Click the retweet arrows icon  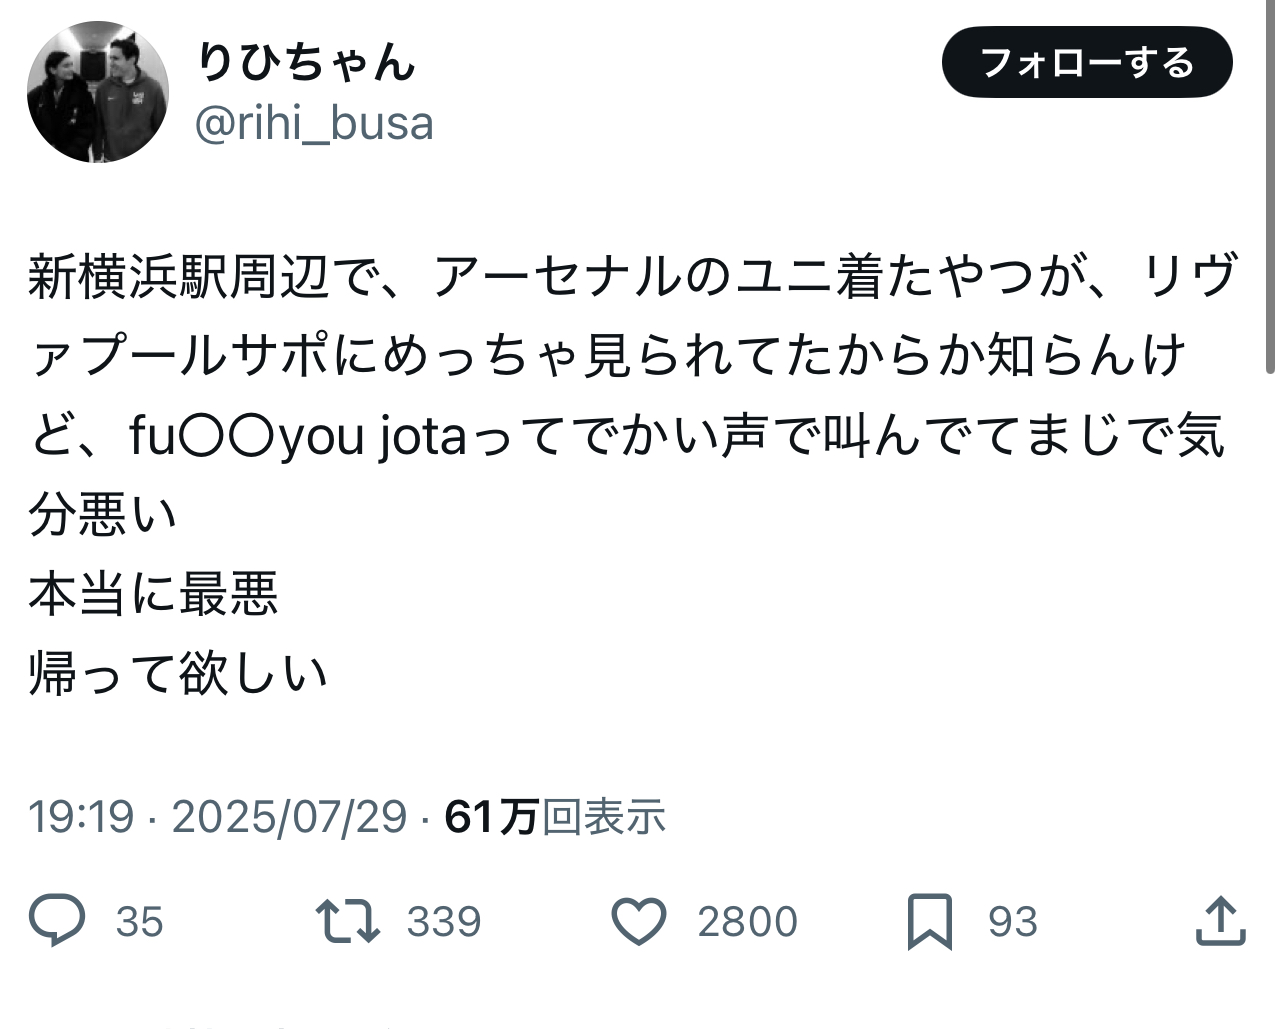click(x=347, y=920)
